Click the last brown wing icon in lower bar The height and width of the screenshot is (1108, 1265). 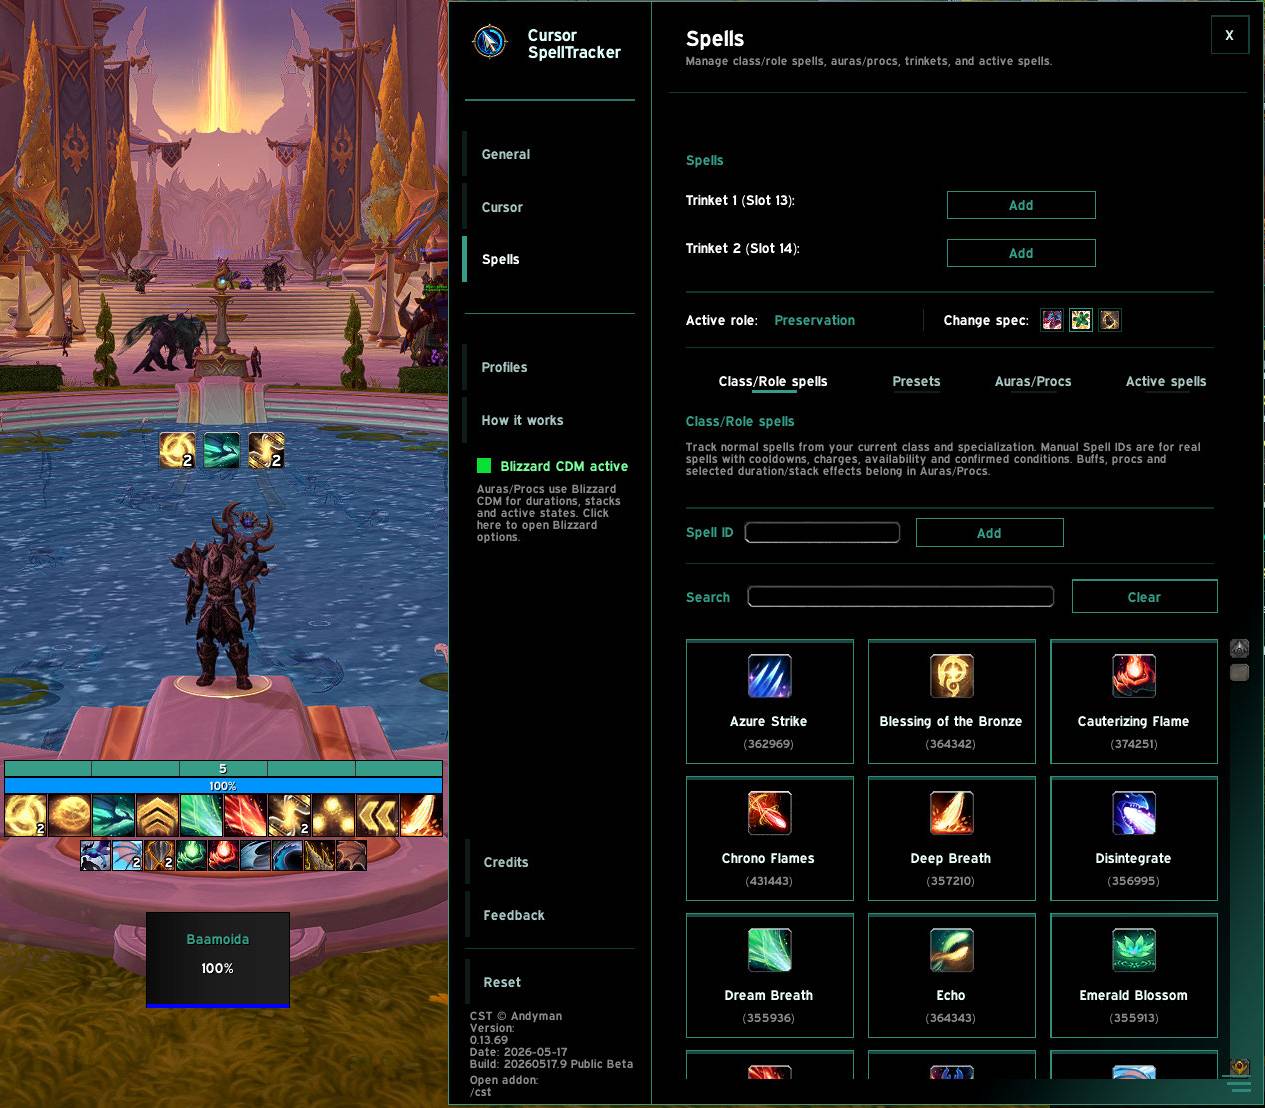[351, 856]
